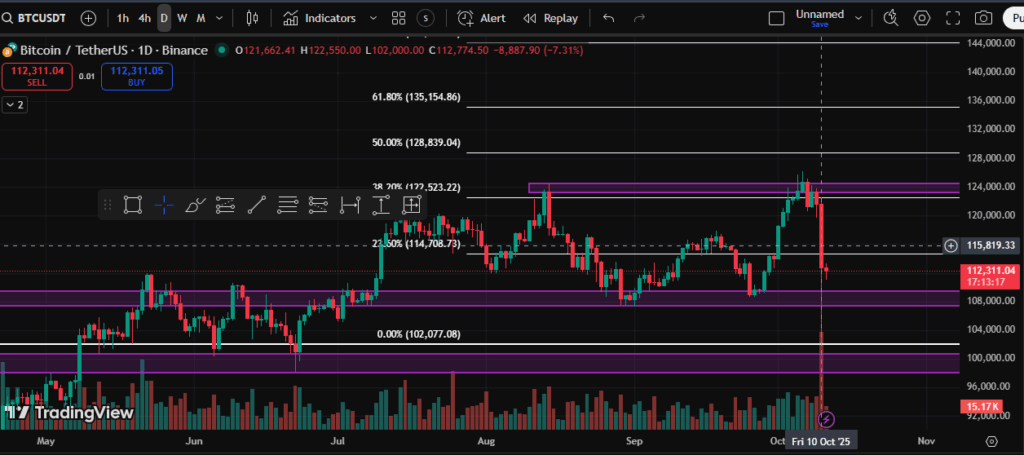Viewport: 1024px width, 455px height.
Task: Open the layout grid templates icon
Action: (x=399, y=18)
